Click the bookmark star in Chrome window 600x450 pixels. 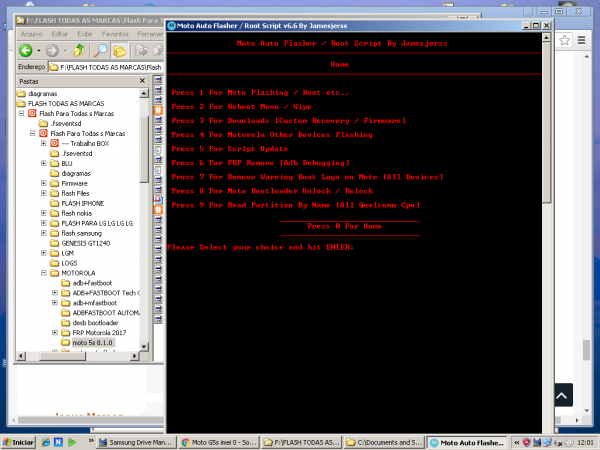(x=564, y=40)
